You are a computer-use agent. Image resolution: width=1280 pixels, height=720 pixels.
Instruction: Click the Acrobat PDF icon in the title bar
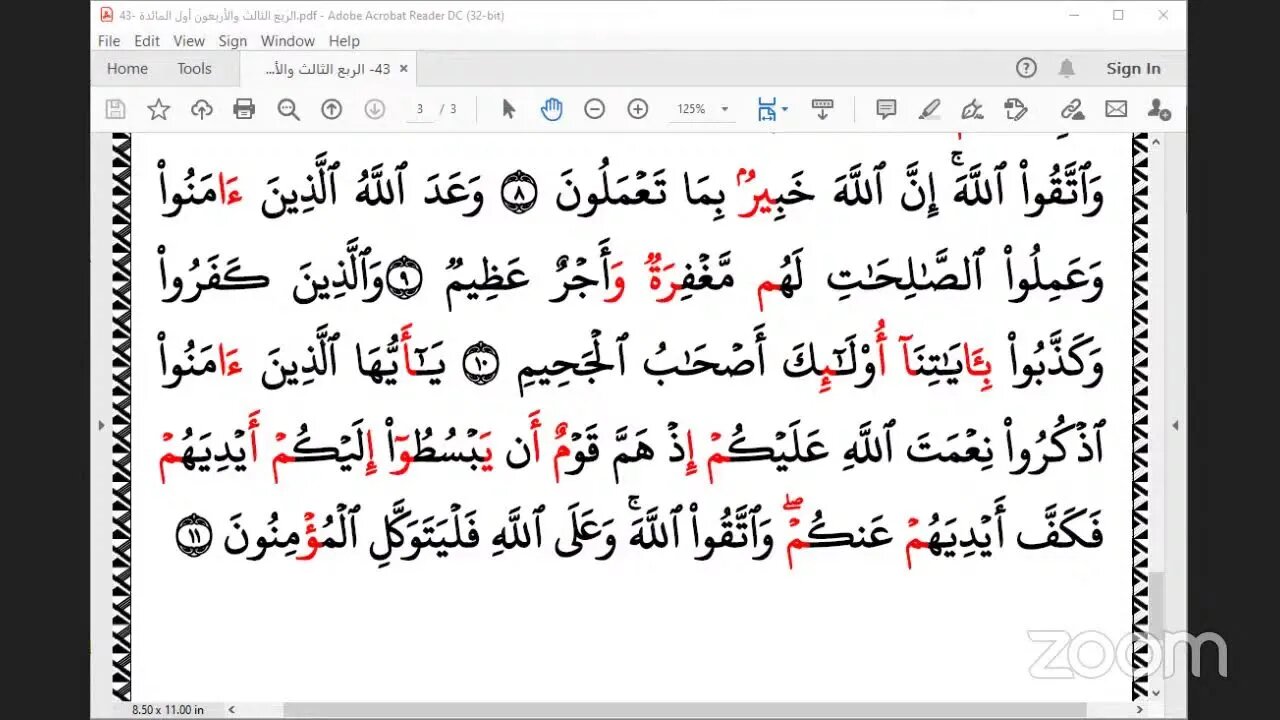pos(107,15)
